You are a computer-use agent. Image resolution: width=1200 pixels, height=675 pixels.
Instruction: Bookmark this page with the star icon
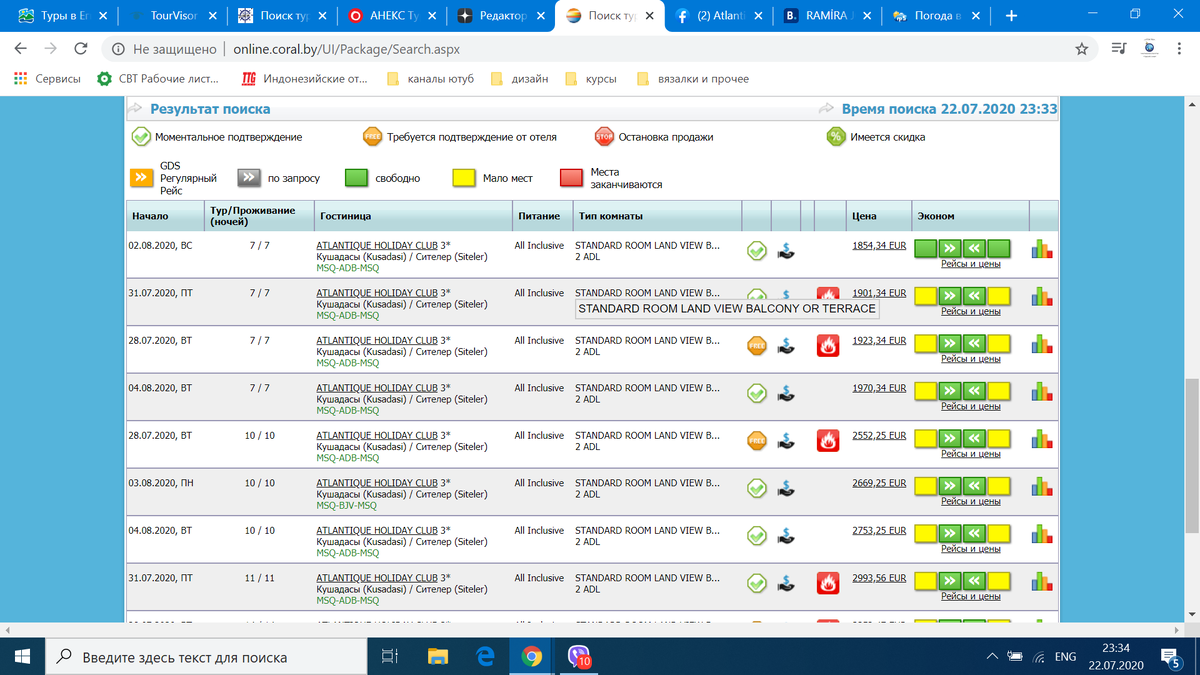1081,49
